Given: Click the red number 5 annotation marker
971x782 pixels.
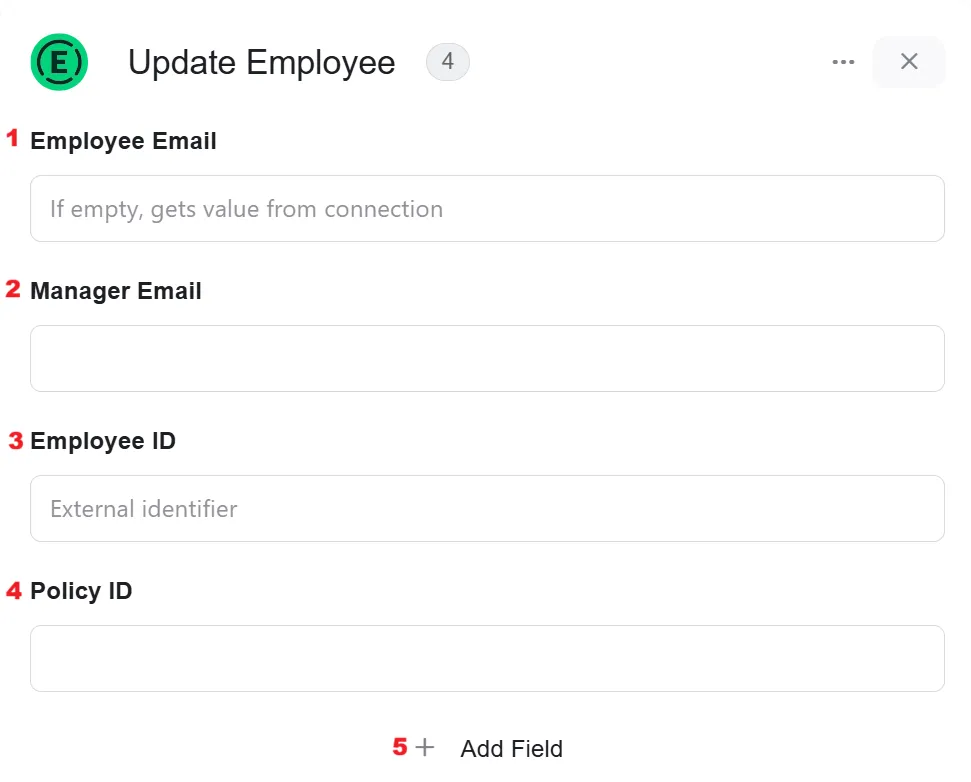Looking at the screenshot, I should 400,747.
